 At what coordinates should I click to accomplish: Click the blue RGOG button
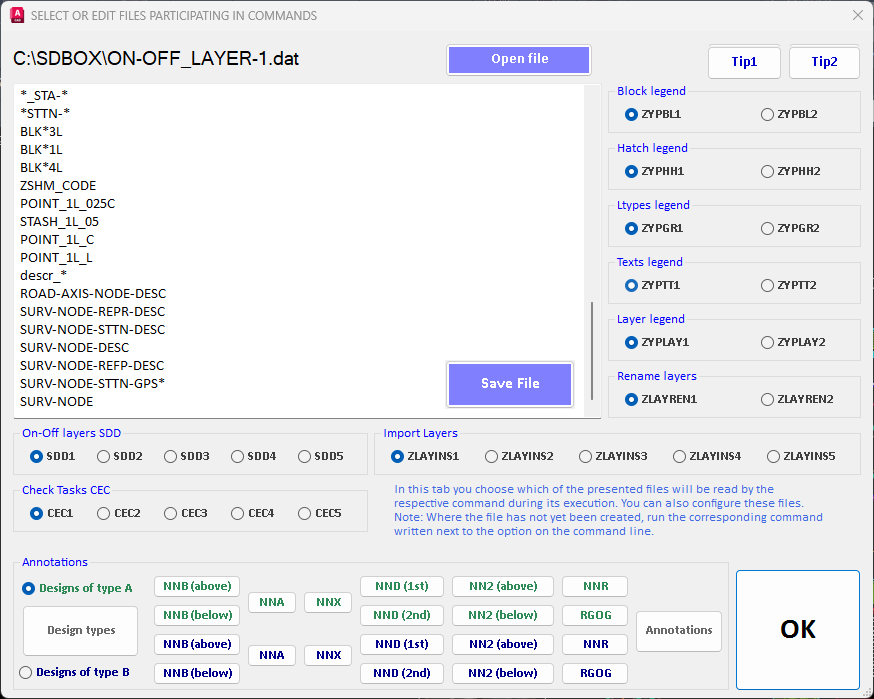pyautogui.click(x=595, y=673)
